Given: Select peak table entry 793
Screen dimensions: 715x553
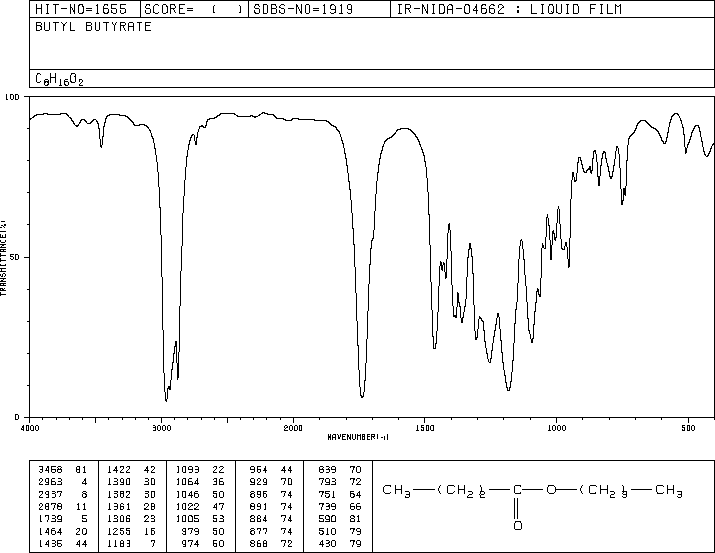Looking at the screenshot, I should tap(340, 482).
